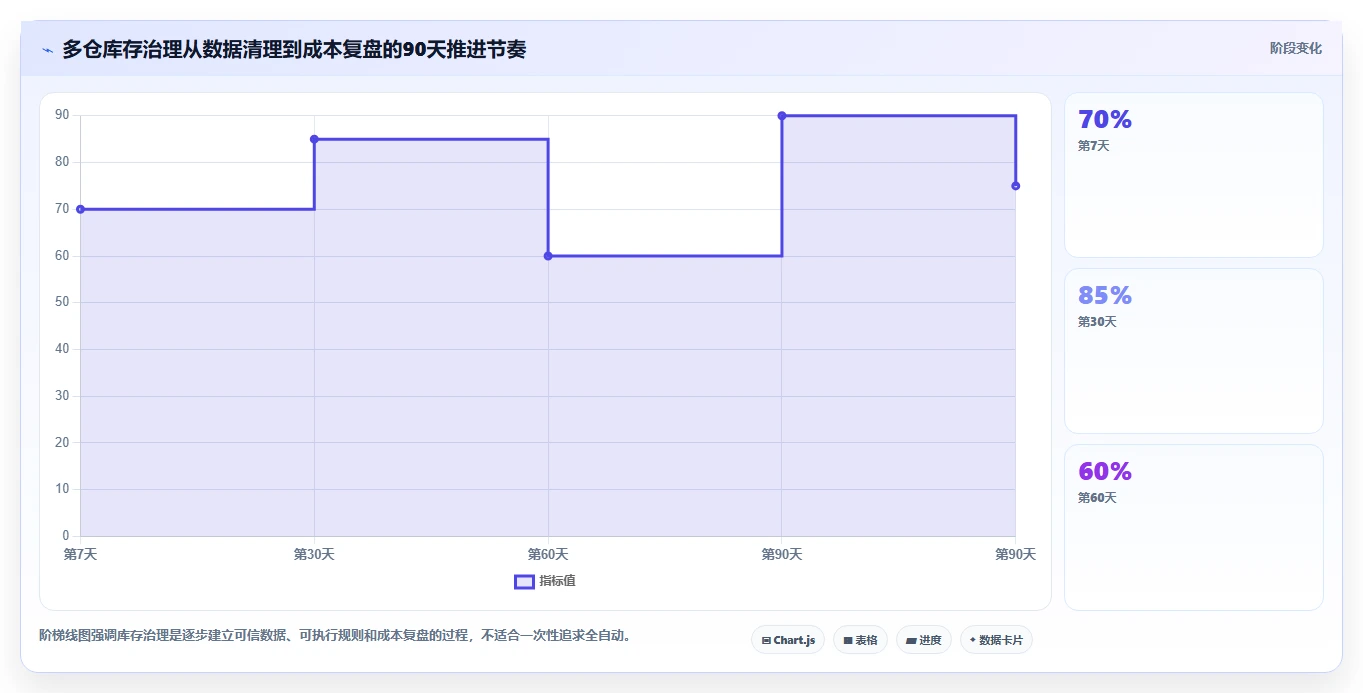1363x693 pixels.
Task: Click the y-axis tick label 20
Action: pyautogui.click(x=62, y=442)
